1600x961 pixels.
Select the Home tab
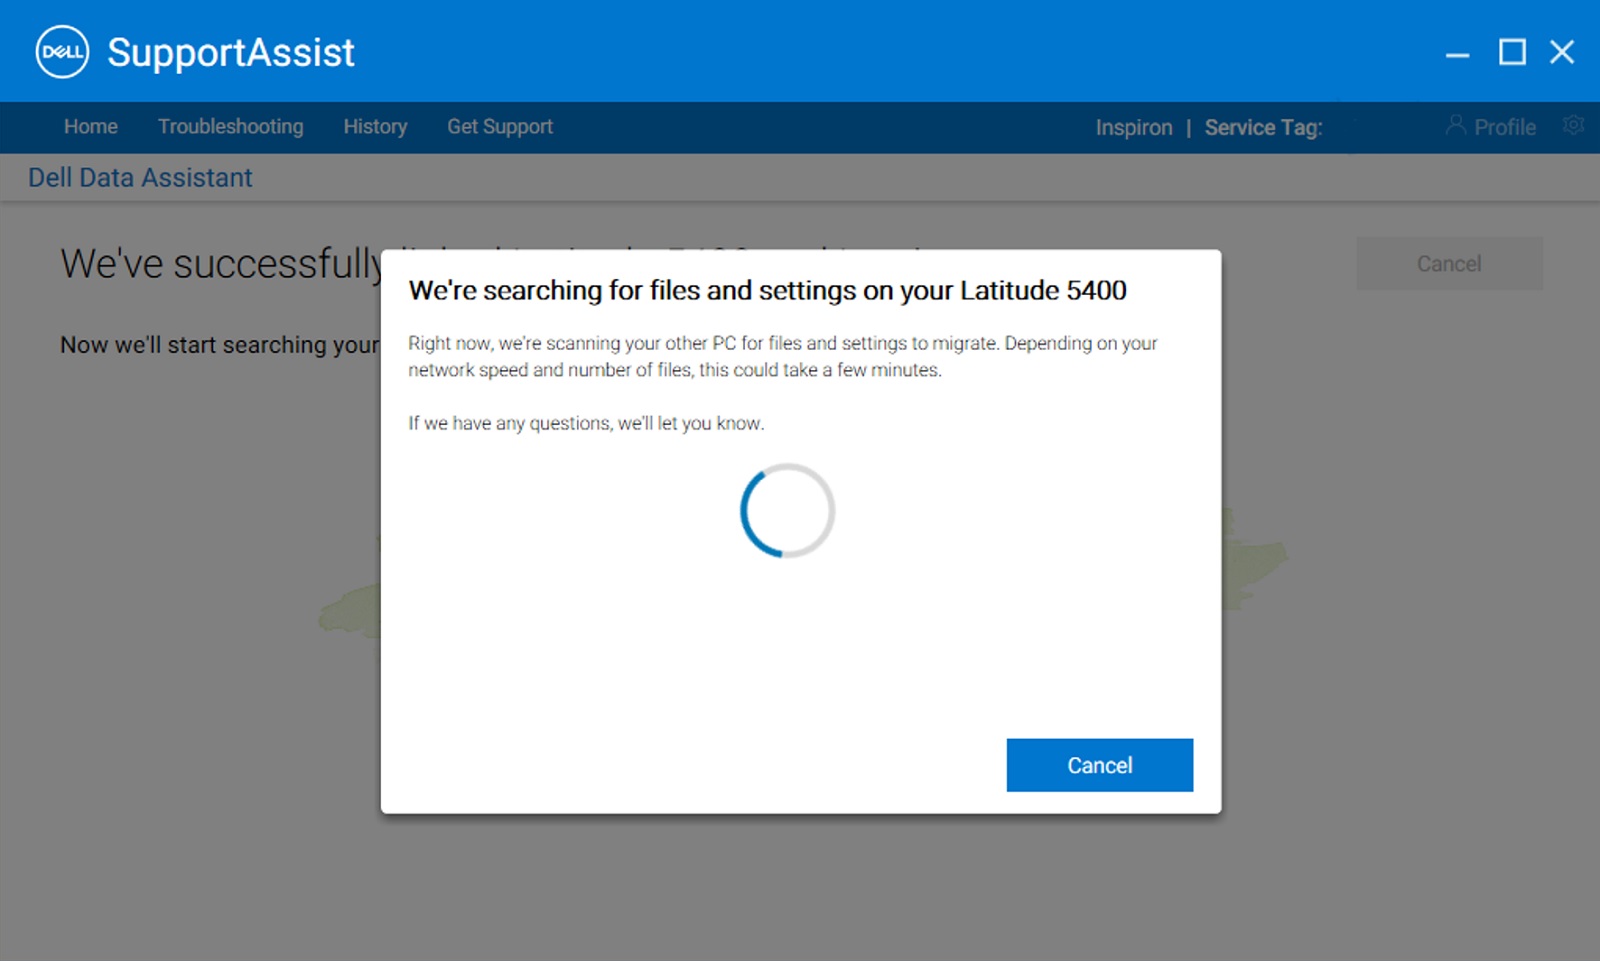click(90, 127)
